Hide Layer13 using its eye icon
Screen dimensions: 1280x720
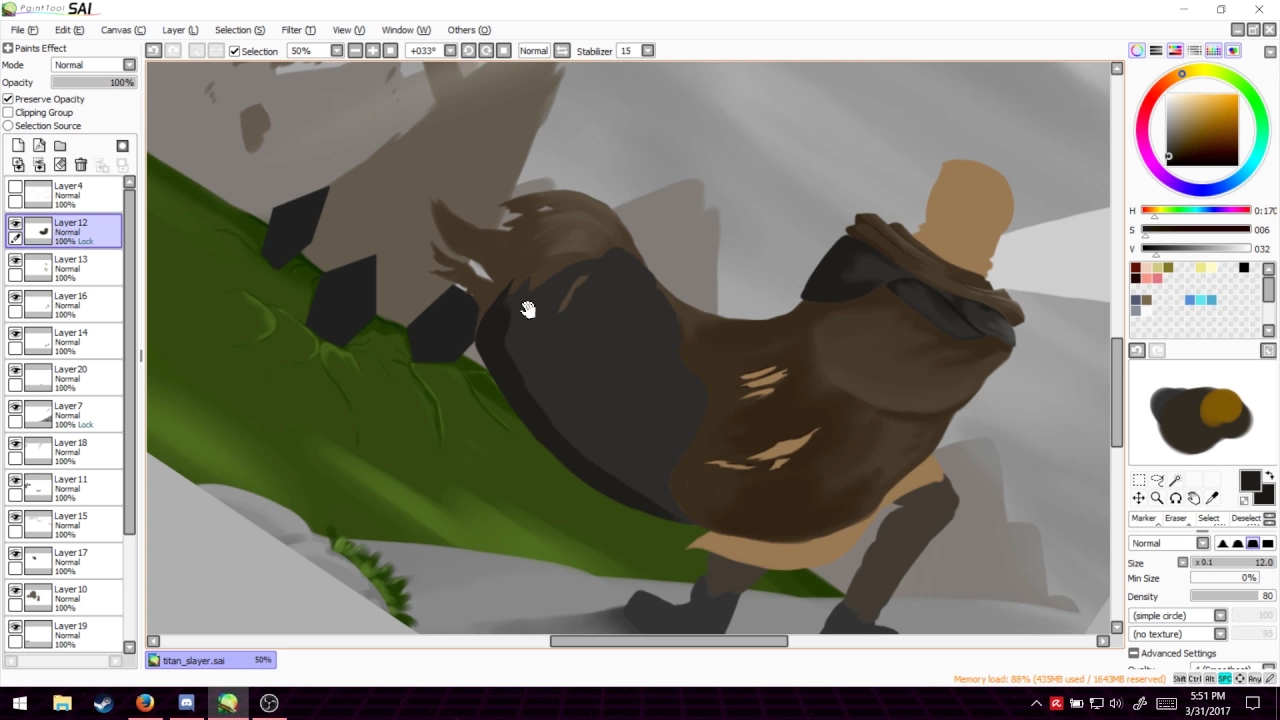(15, 260)
